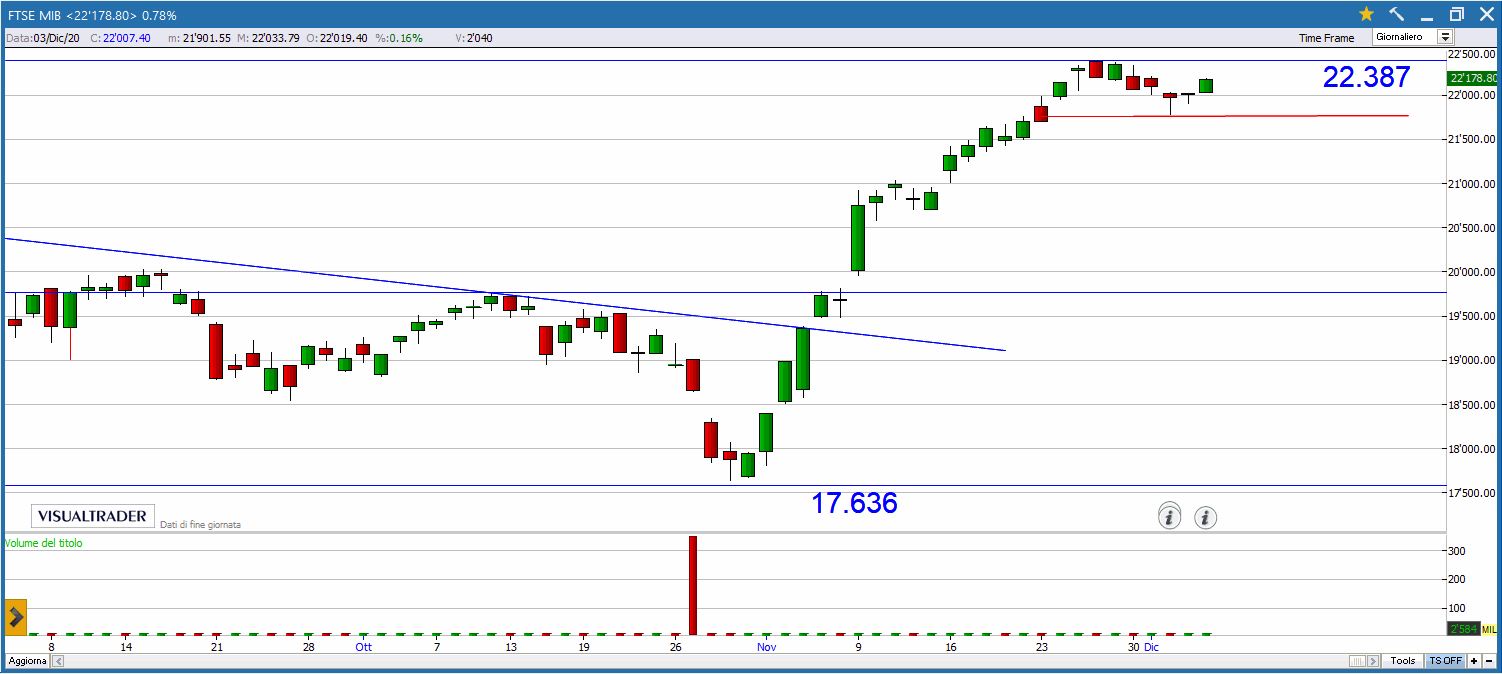The image size is (1502, 674).
Task: Click the percent change %: 0.16%
Action: 399,38
